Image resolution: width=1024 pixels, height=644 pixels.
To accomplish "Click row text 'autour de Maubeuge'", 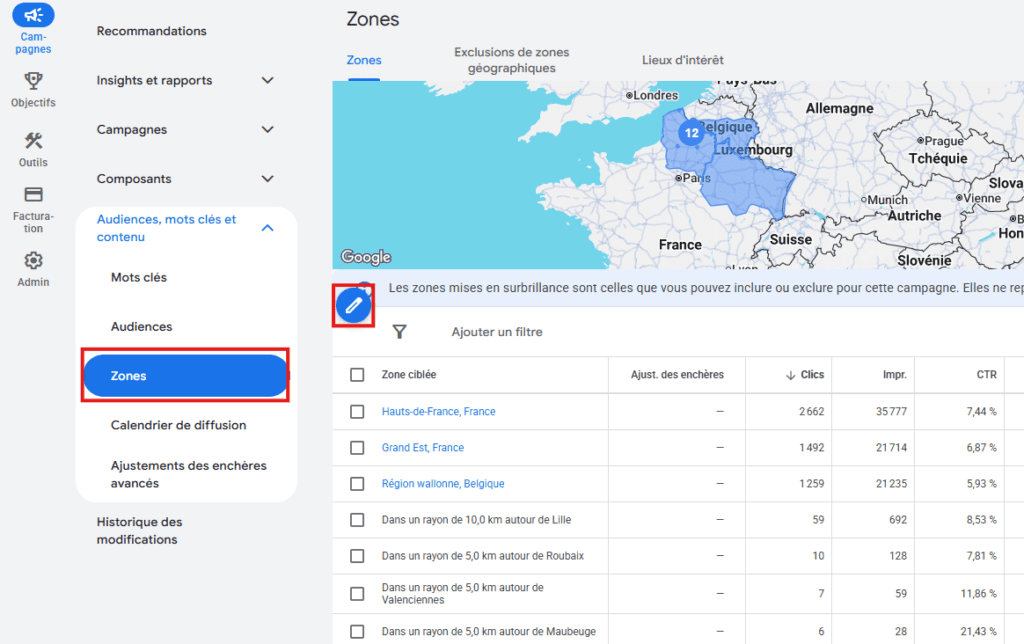I will [x=550, y=632].
